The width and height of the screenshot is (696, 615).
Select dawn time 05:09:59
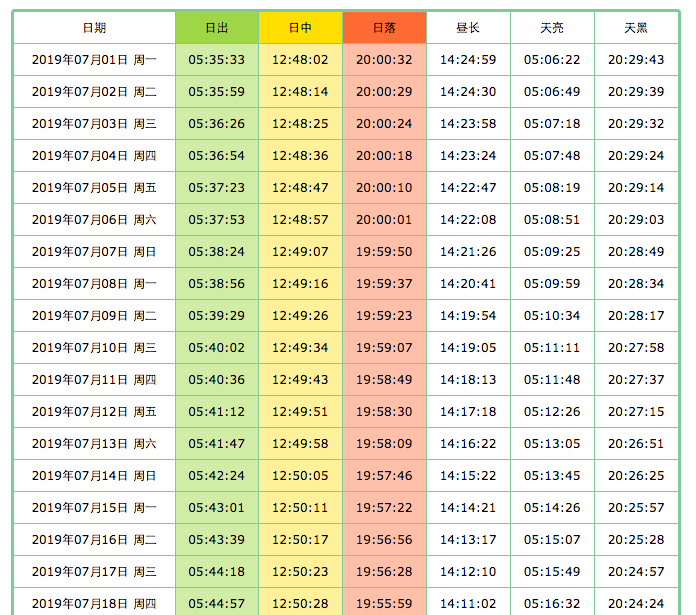(x=552, y=284)
